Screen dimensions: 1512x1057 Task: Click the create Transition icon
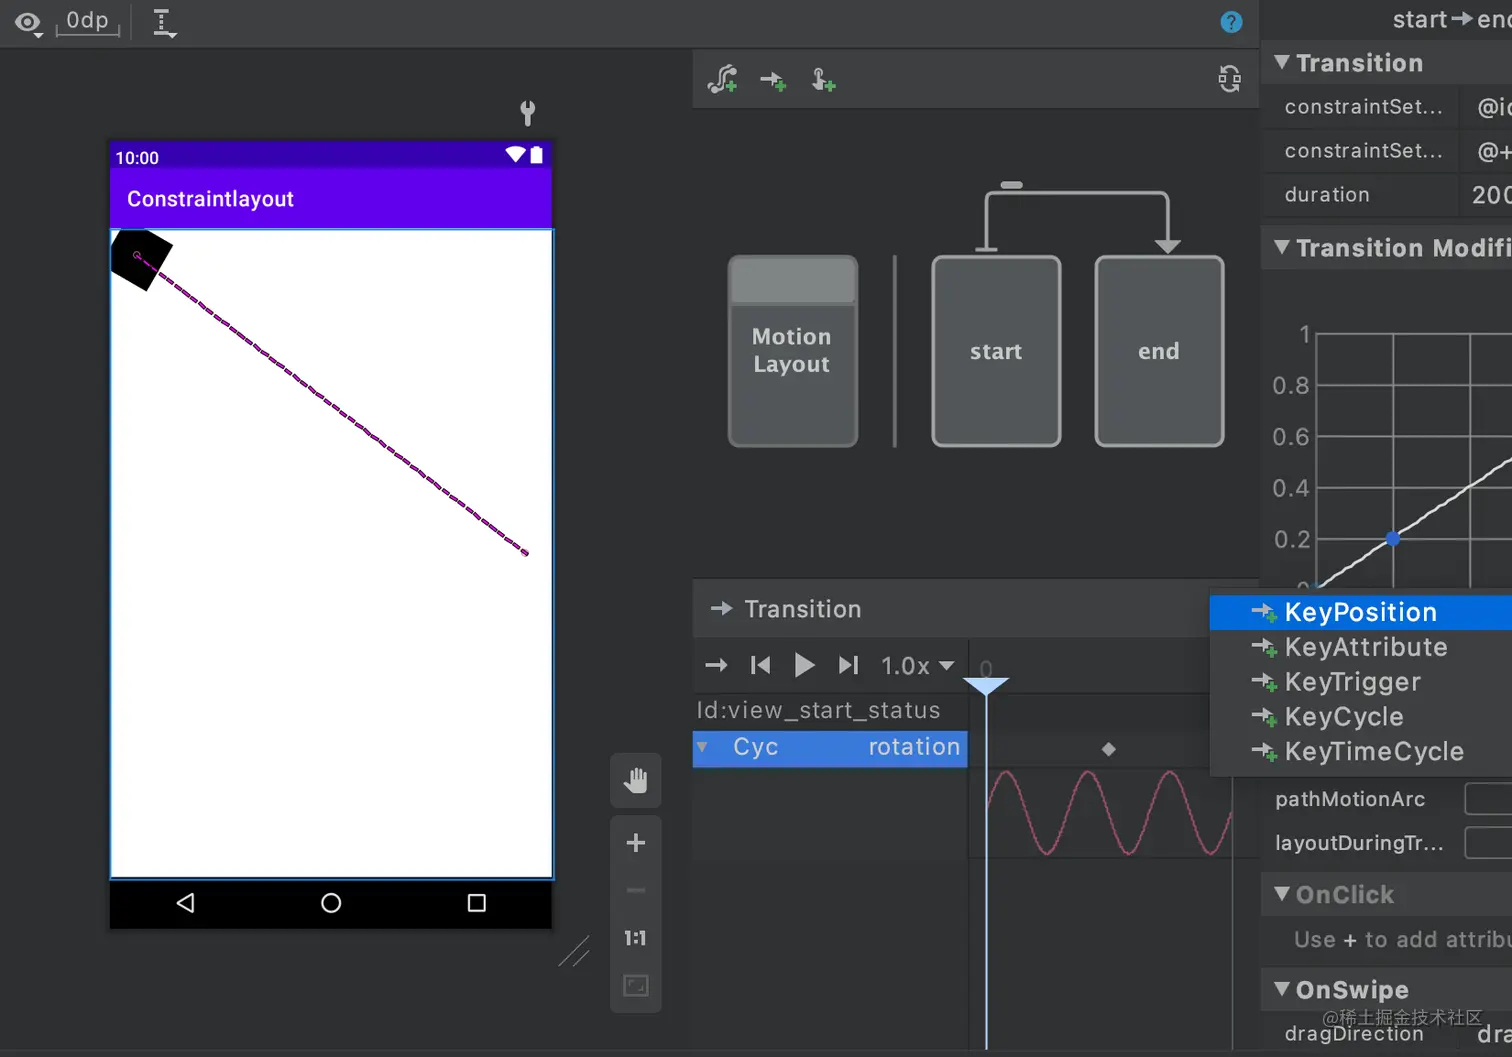tap(773, 80)
